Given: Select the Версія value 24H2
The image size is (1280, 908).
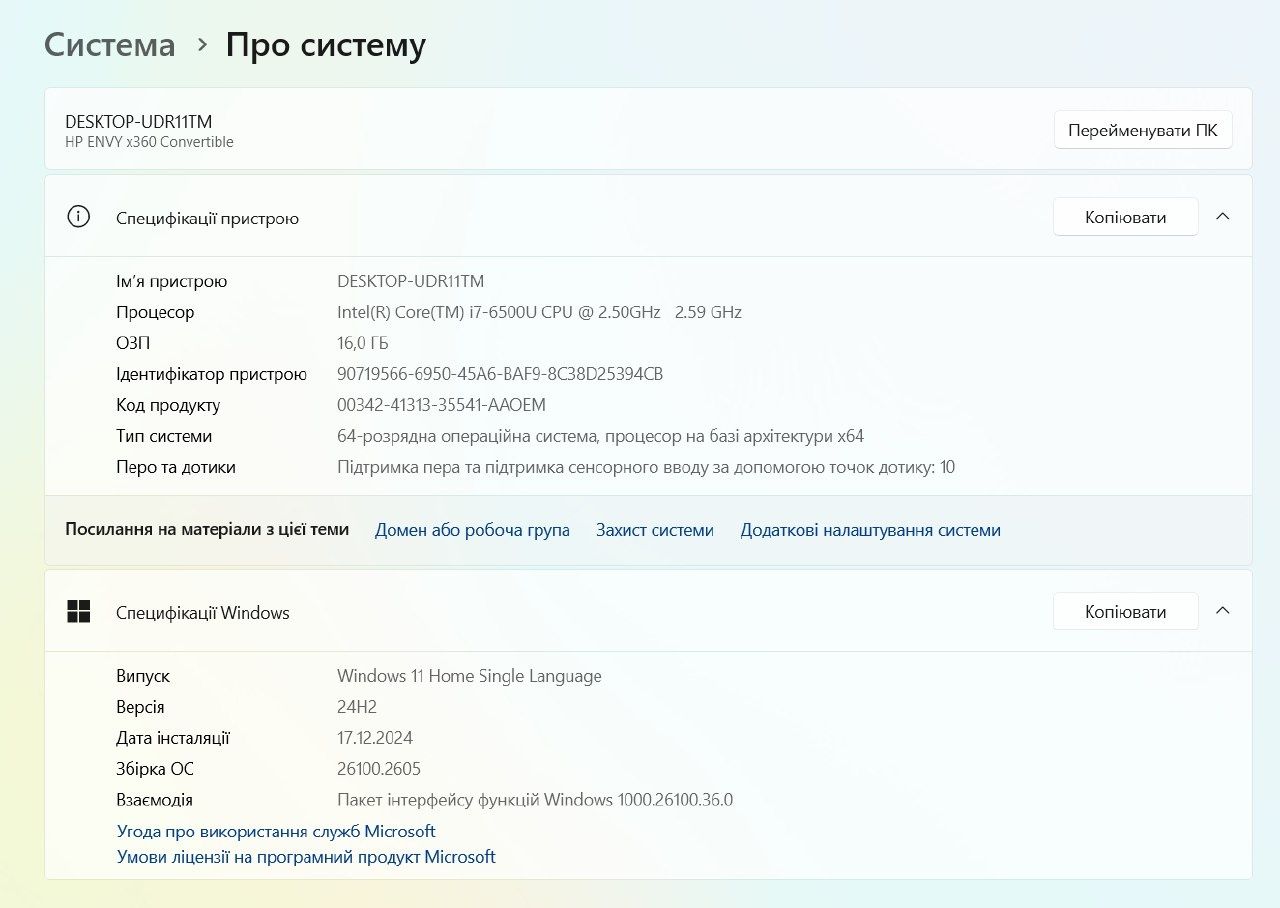Looking at the screenshot, I should click(357, 707).
